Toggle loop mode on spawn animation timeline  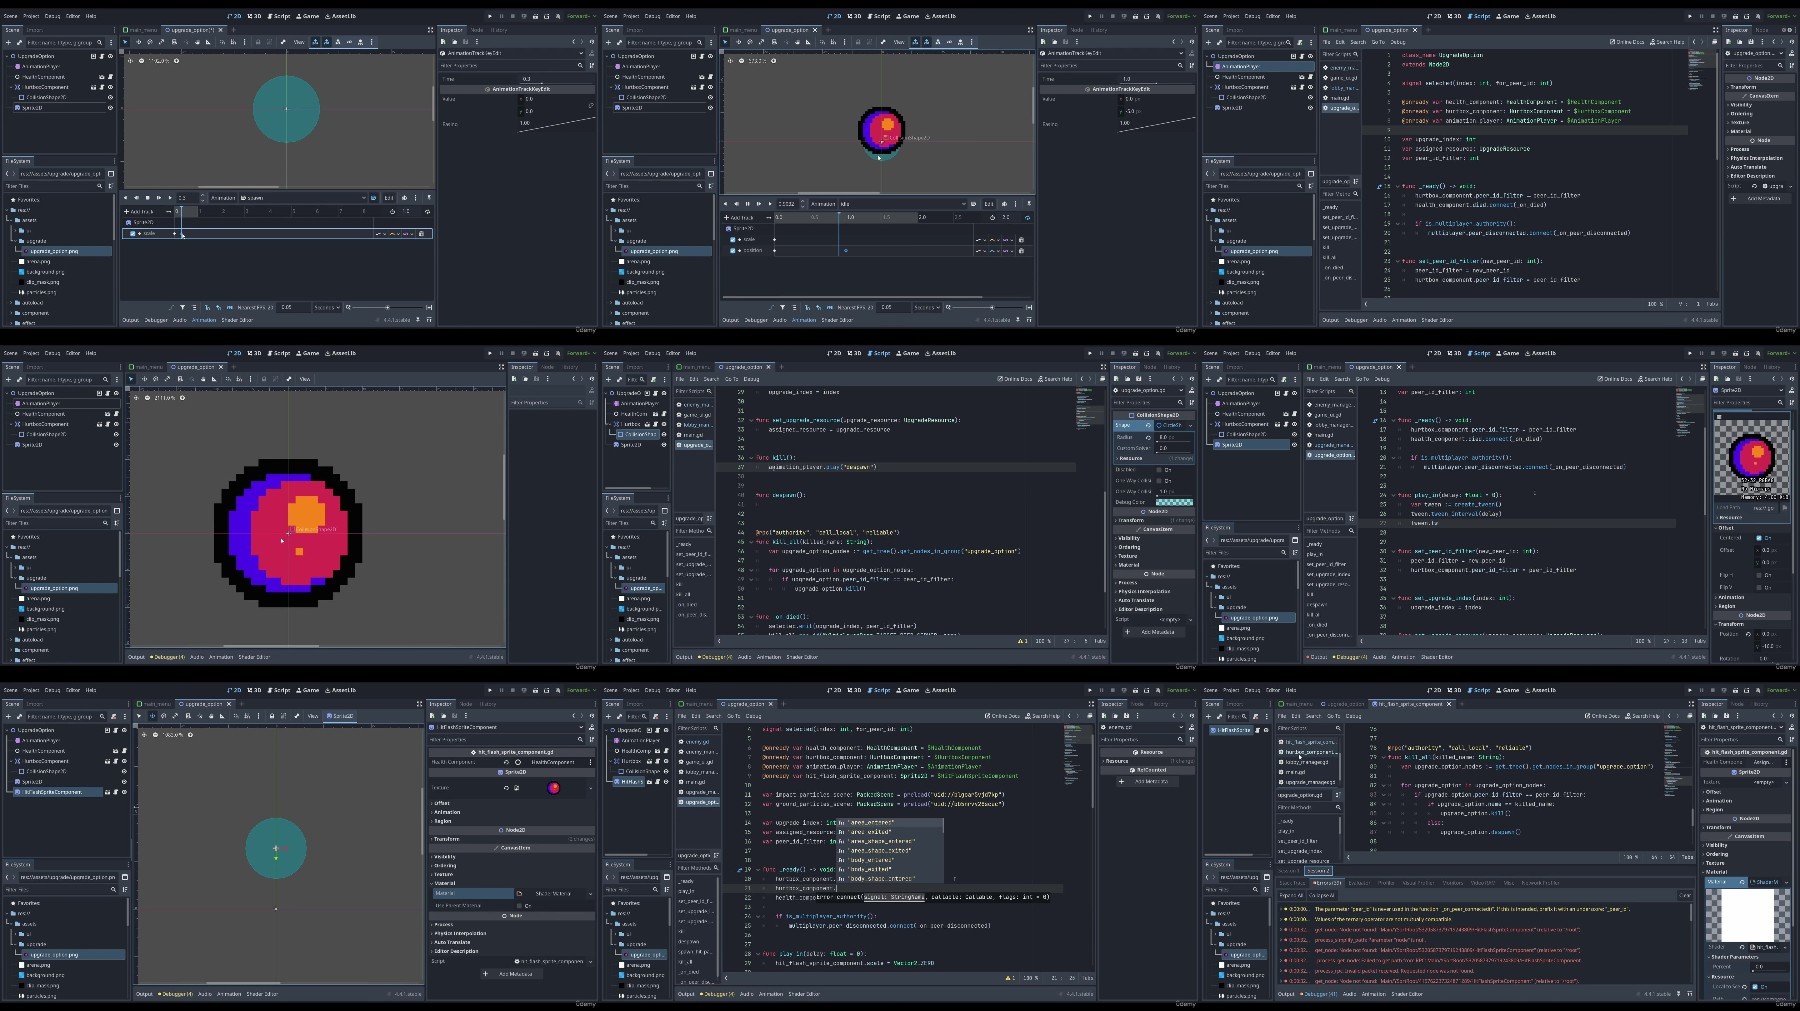427,212
